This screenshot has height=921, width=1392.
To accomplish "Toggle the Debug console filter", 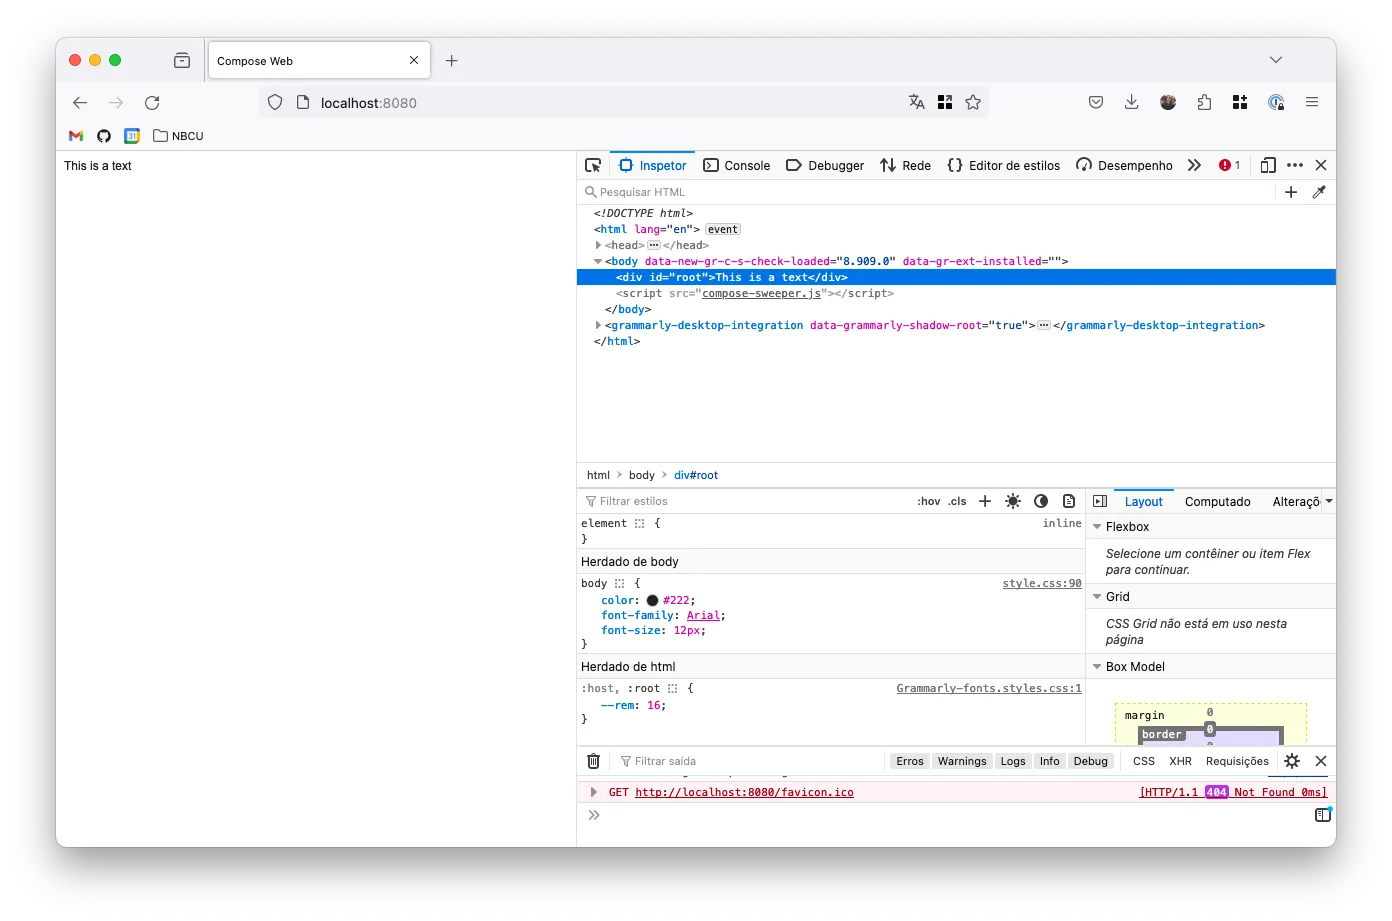I will point(1090,761).
